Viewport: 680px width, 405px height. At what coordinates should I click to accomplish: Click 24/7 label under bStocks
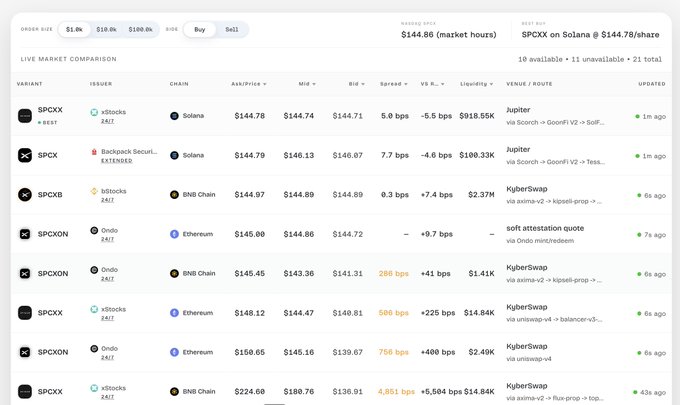click(x=108, y=200)
